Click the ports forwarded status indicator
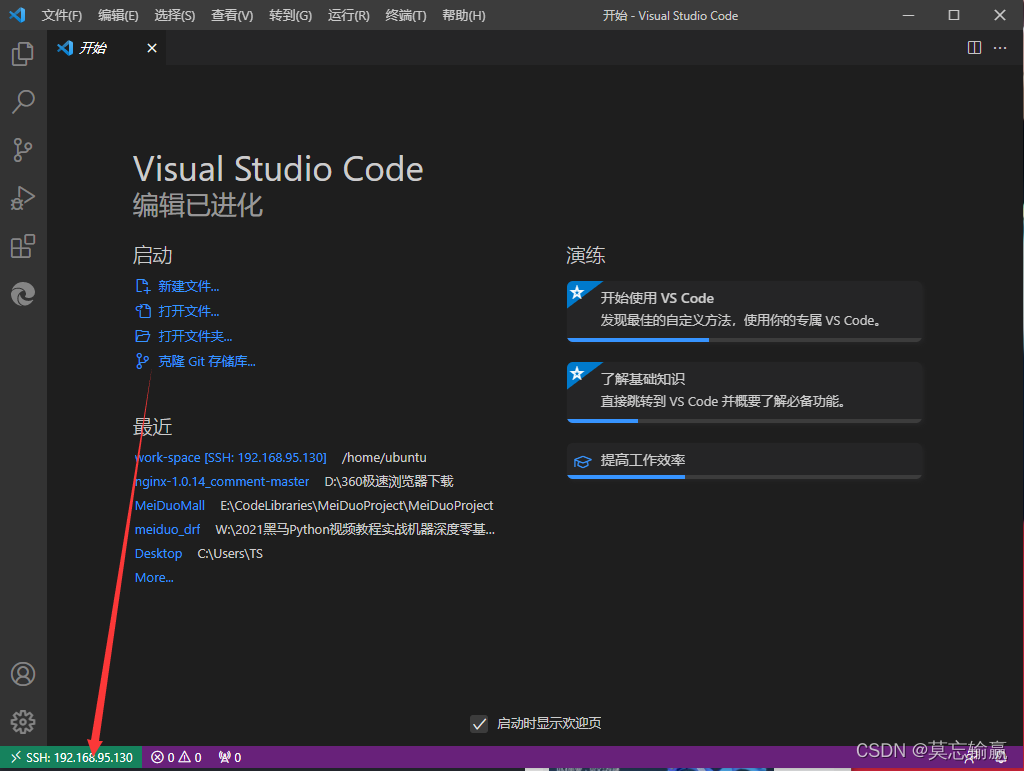1024x771 pixels. tap(230, 757)
